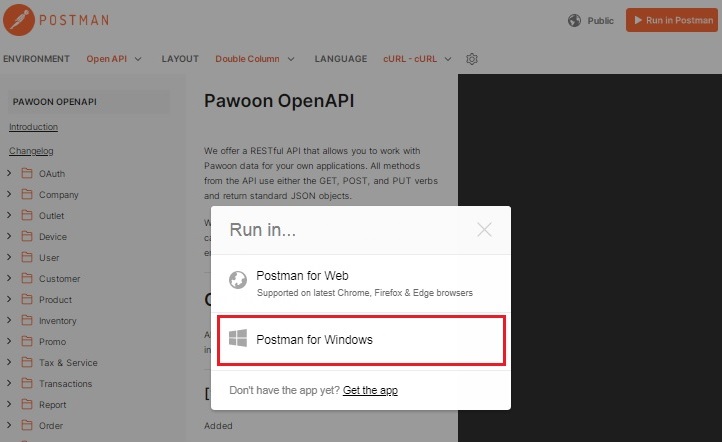Image resolution: width=722 pixels, height=442 pixels.
Task: Open the OAuth tree item label
Action: click(52, 174)
